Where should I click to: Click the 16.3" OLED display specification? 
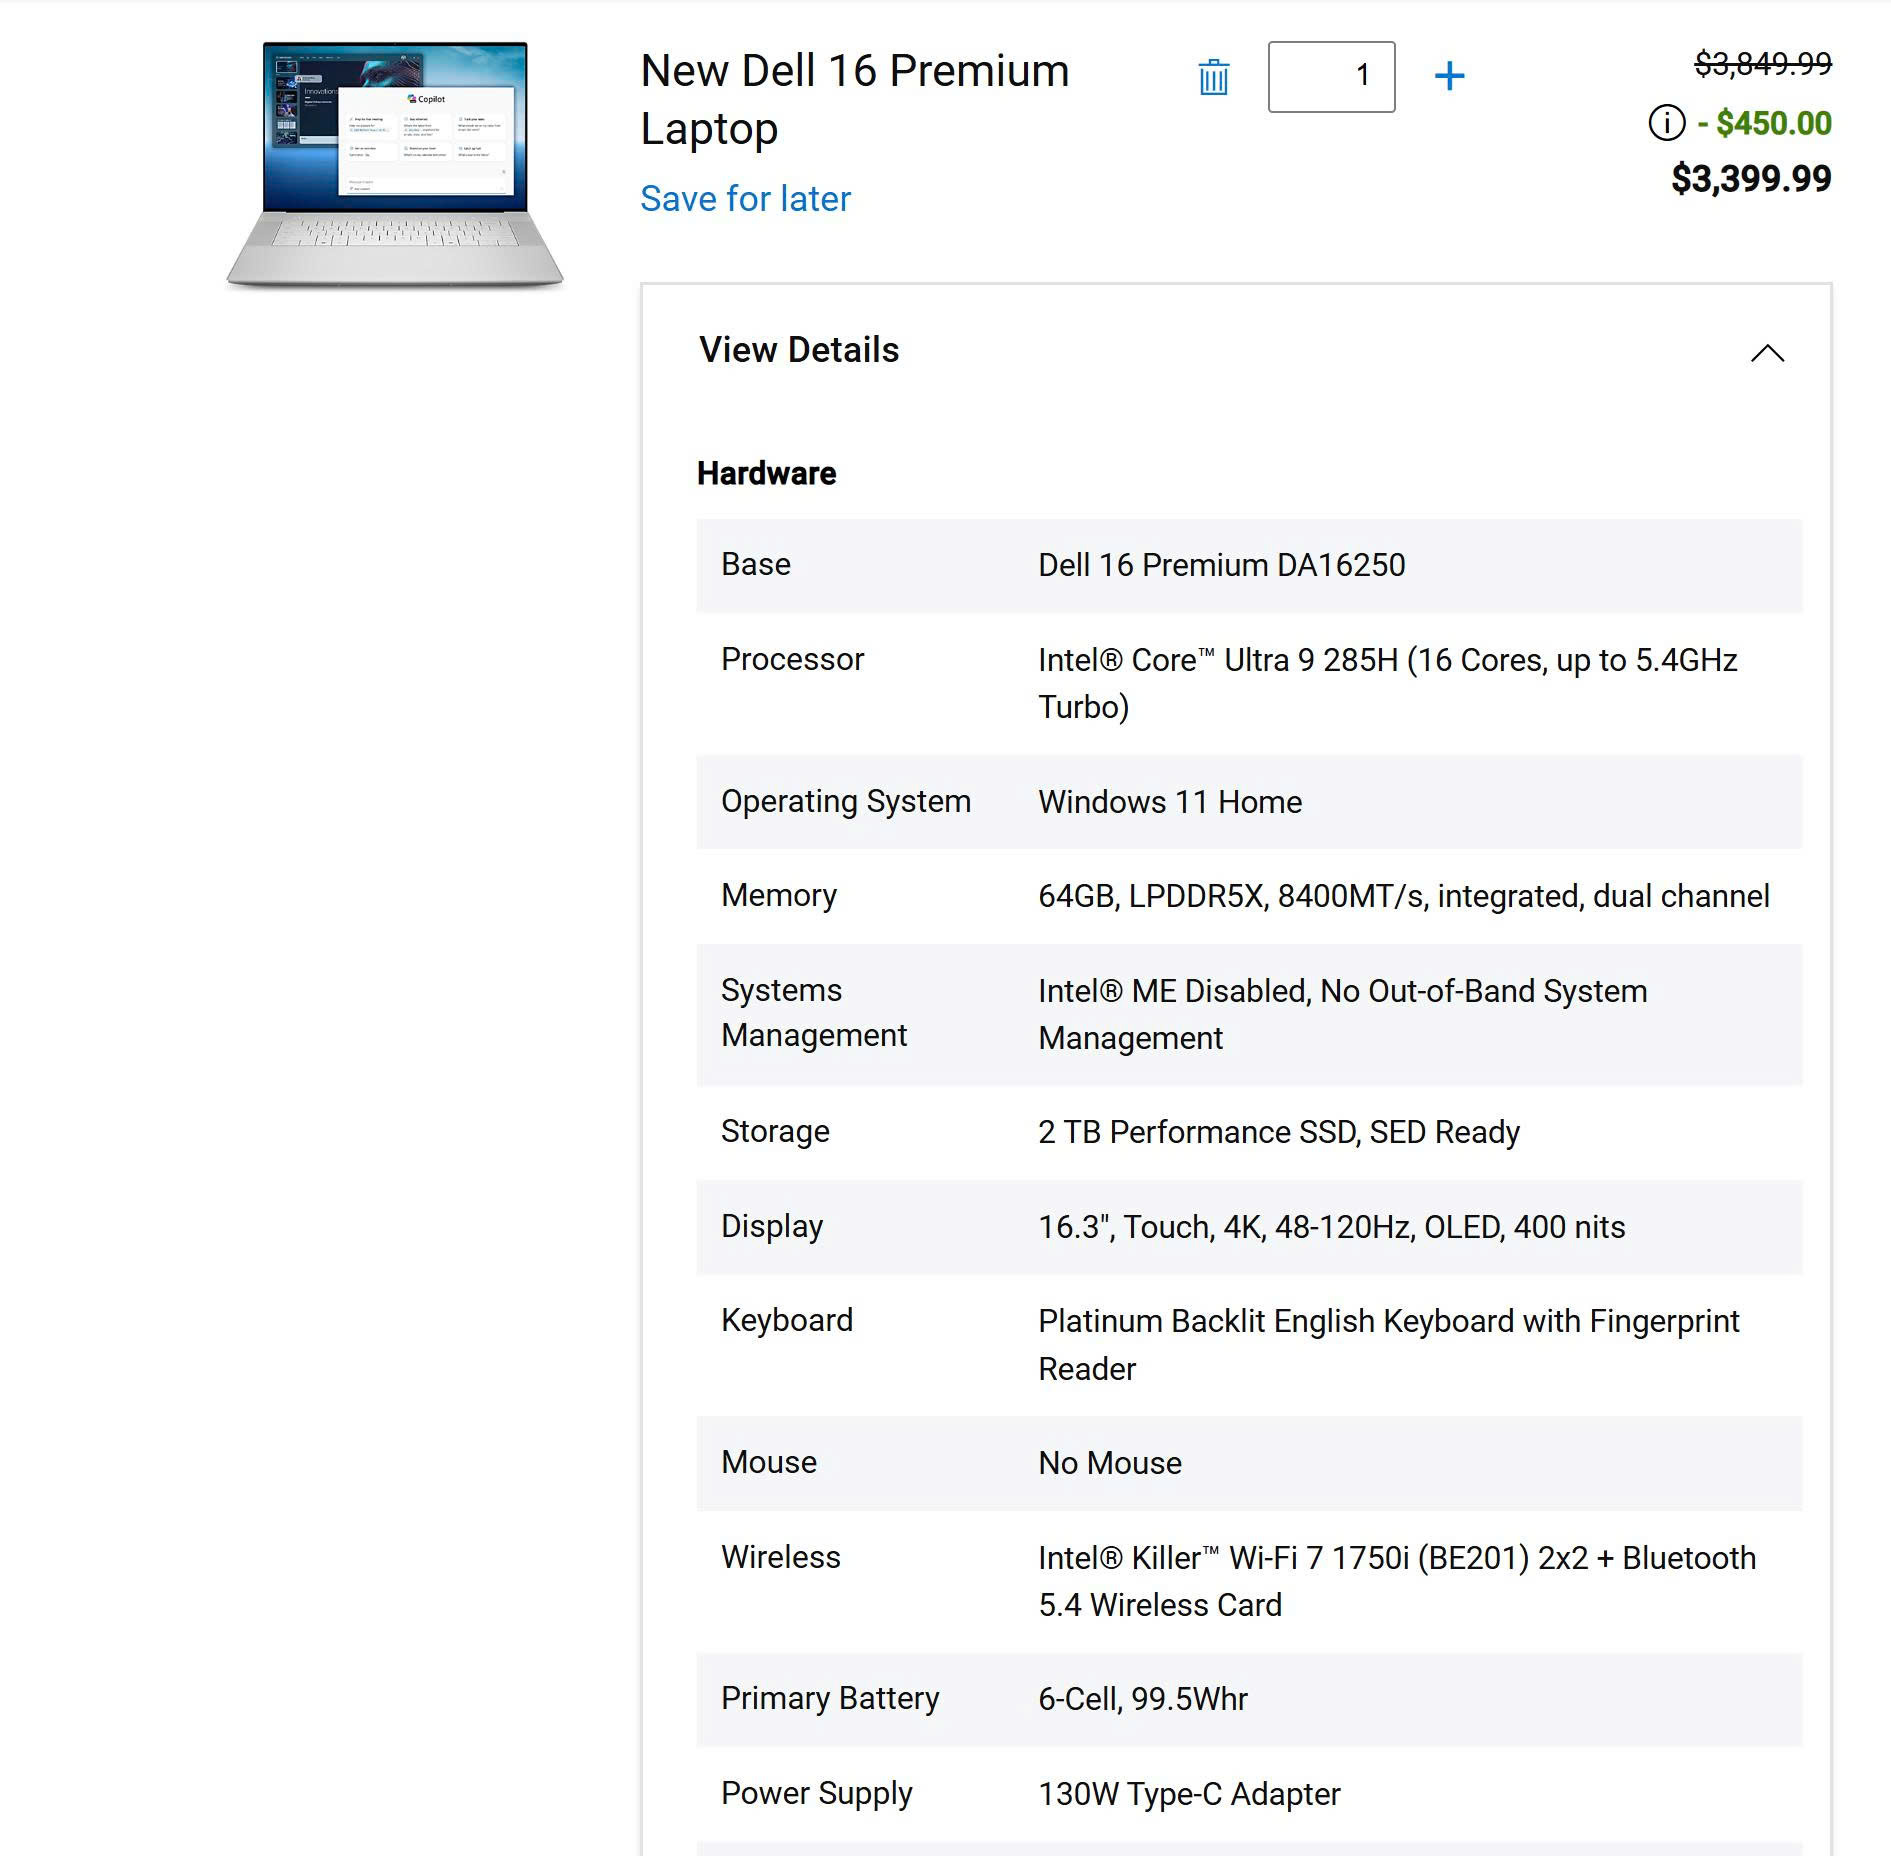click(x=1331, y=1227)
